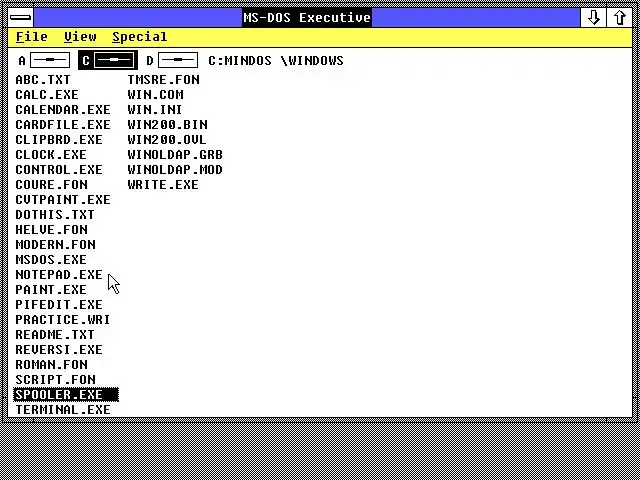Select COURE.FON font file
The width and height of the screenshot is (640, 480).
point(51,184)
